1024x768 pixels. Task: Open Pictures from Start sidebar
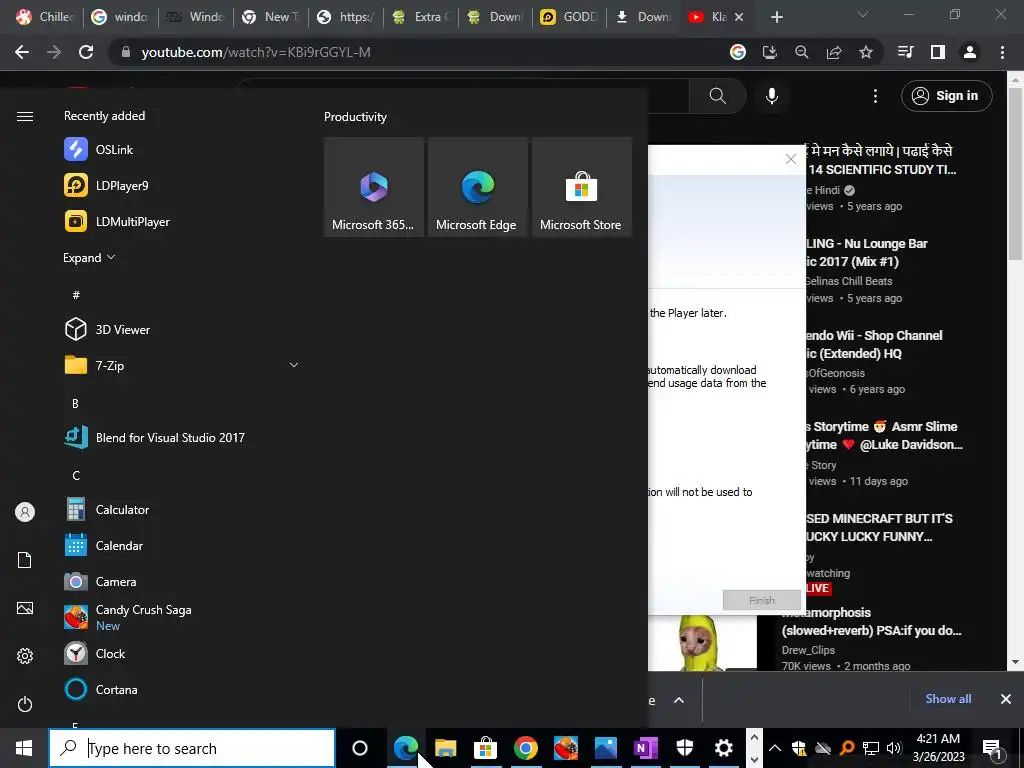point(25,608)
